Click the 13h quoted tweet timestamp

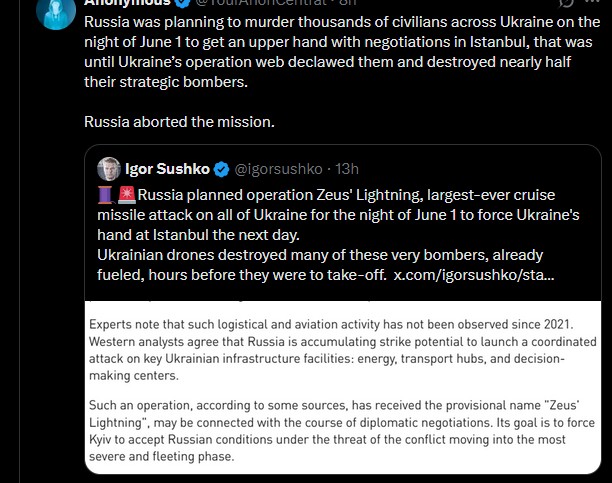pyautogui.click(x=347, y=169)
